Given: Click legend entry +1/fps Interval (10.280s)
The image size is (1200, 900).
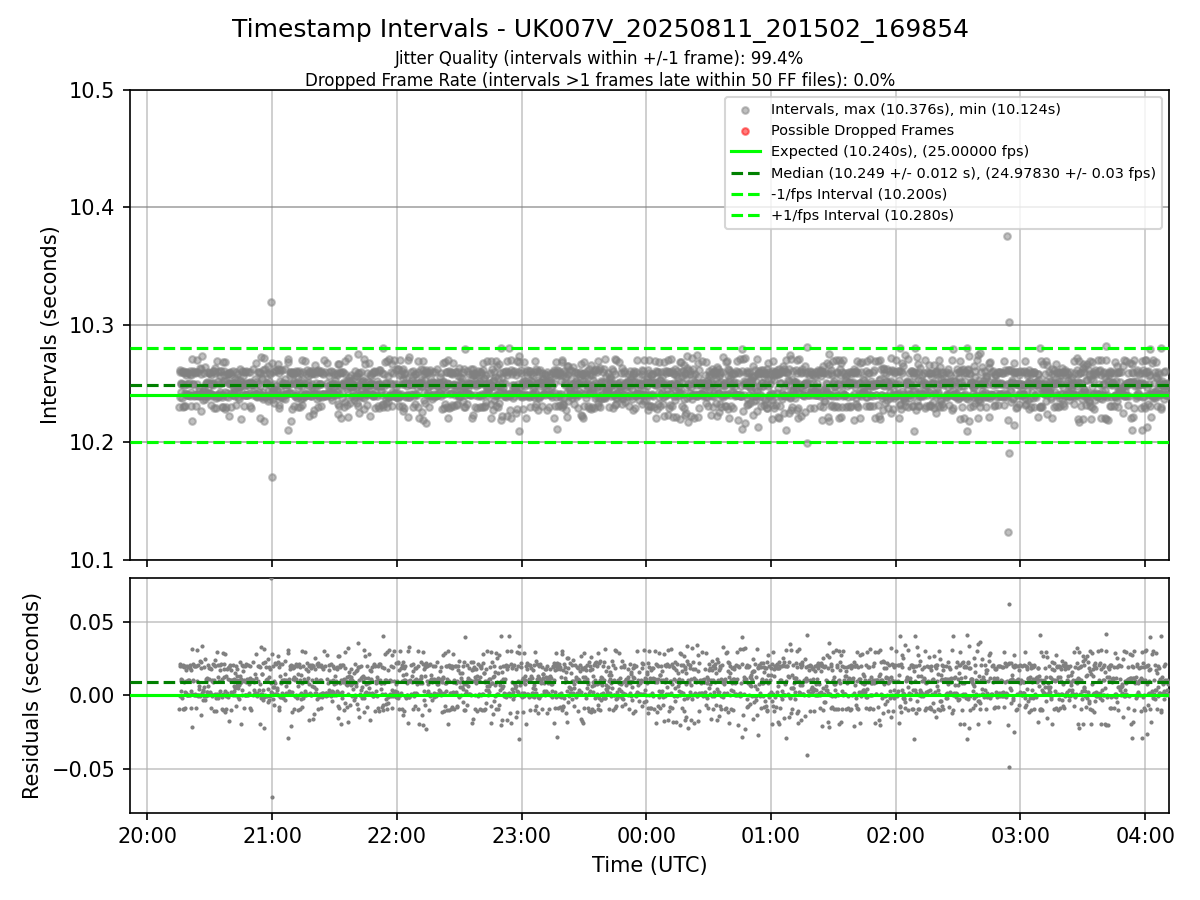Looking at the screenshot, I should (862, 215).
